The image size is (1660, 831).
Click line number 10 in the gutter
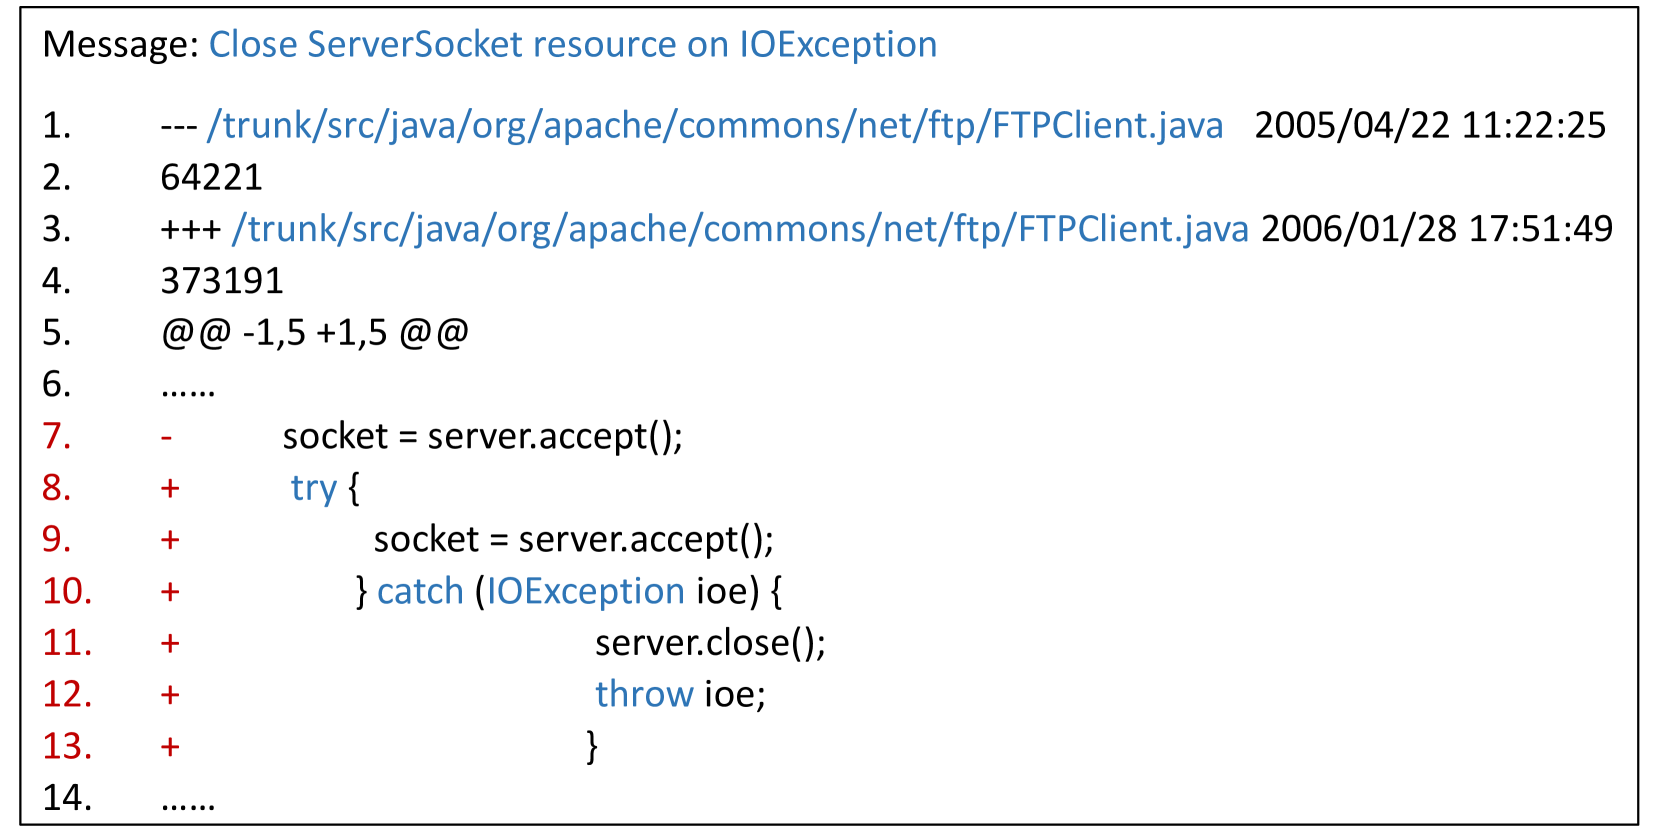coord(67,592)
